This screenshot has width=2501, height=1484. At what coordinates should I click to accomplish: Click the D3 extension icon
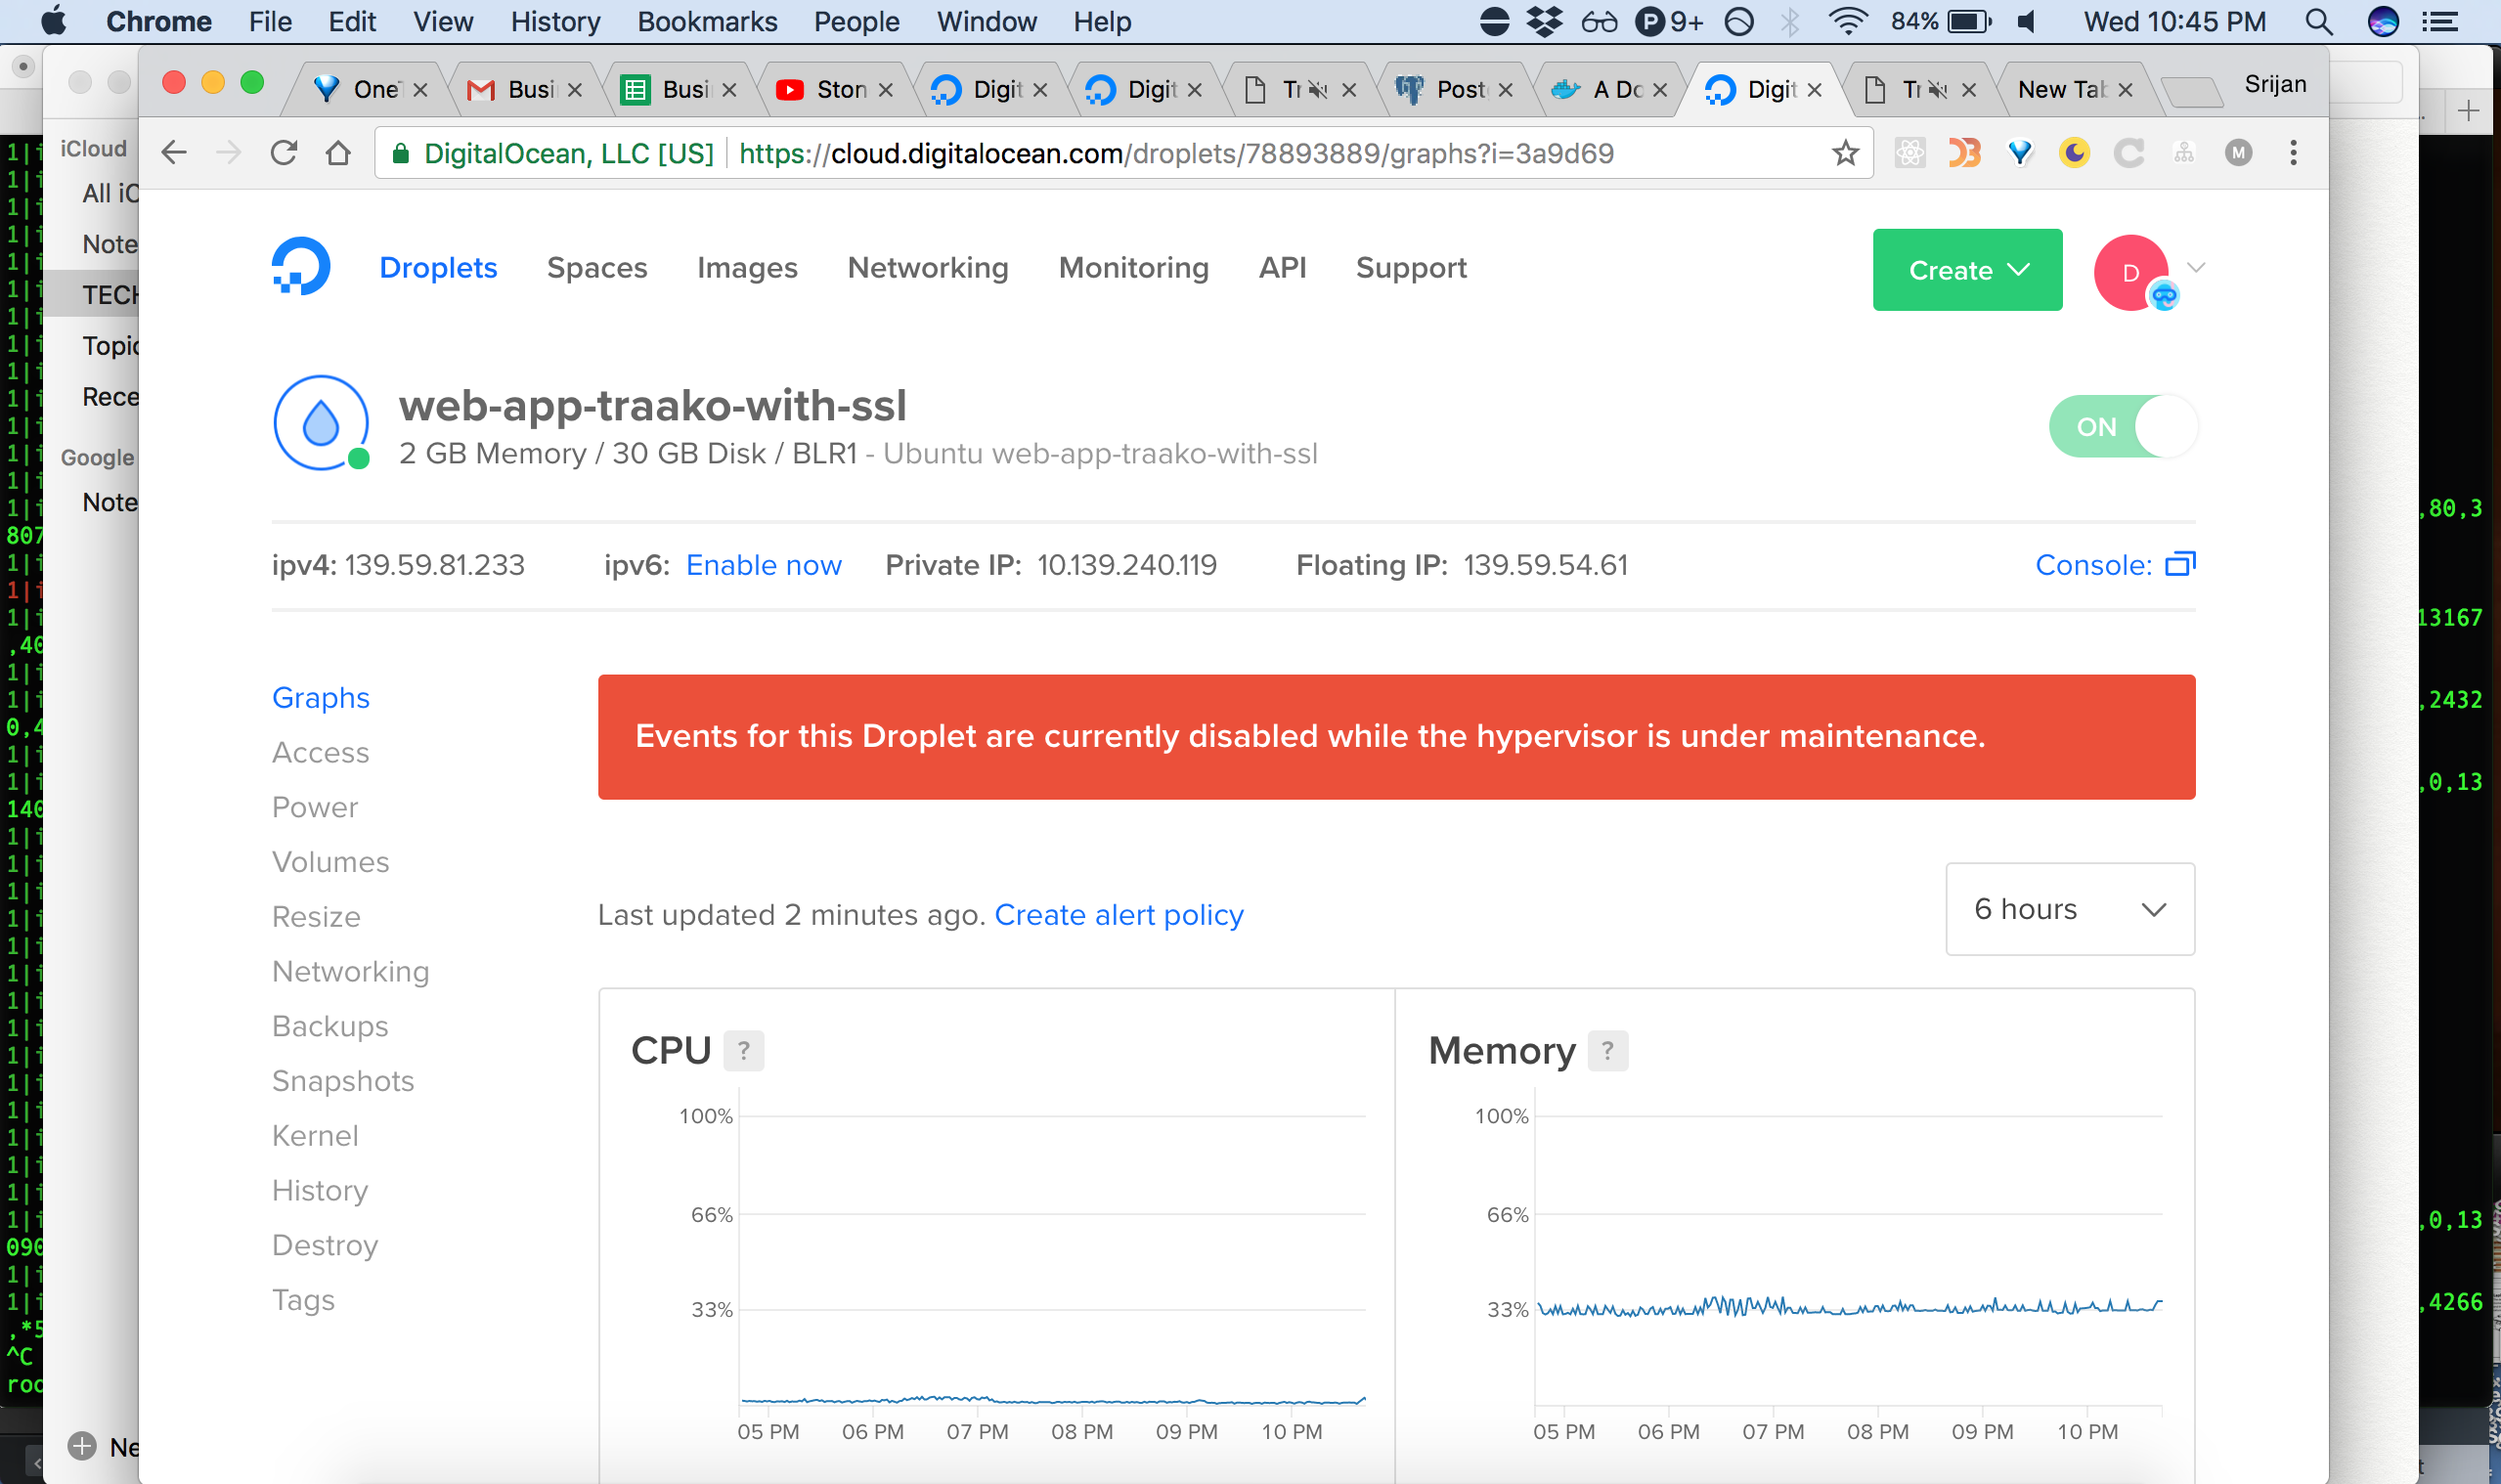(1965, 153)
